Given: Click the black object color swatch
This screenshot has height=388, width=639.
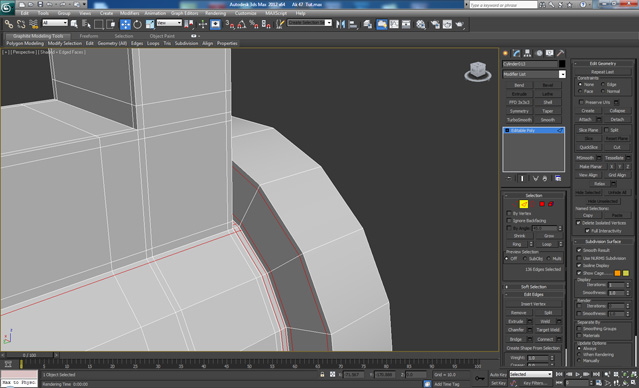Looking at the screenshot, I should tap(562, 64).
